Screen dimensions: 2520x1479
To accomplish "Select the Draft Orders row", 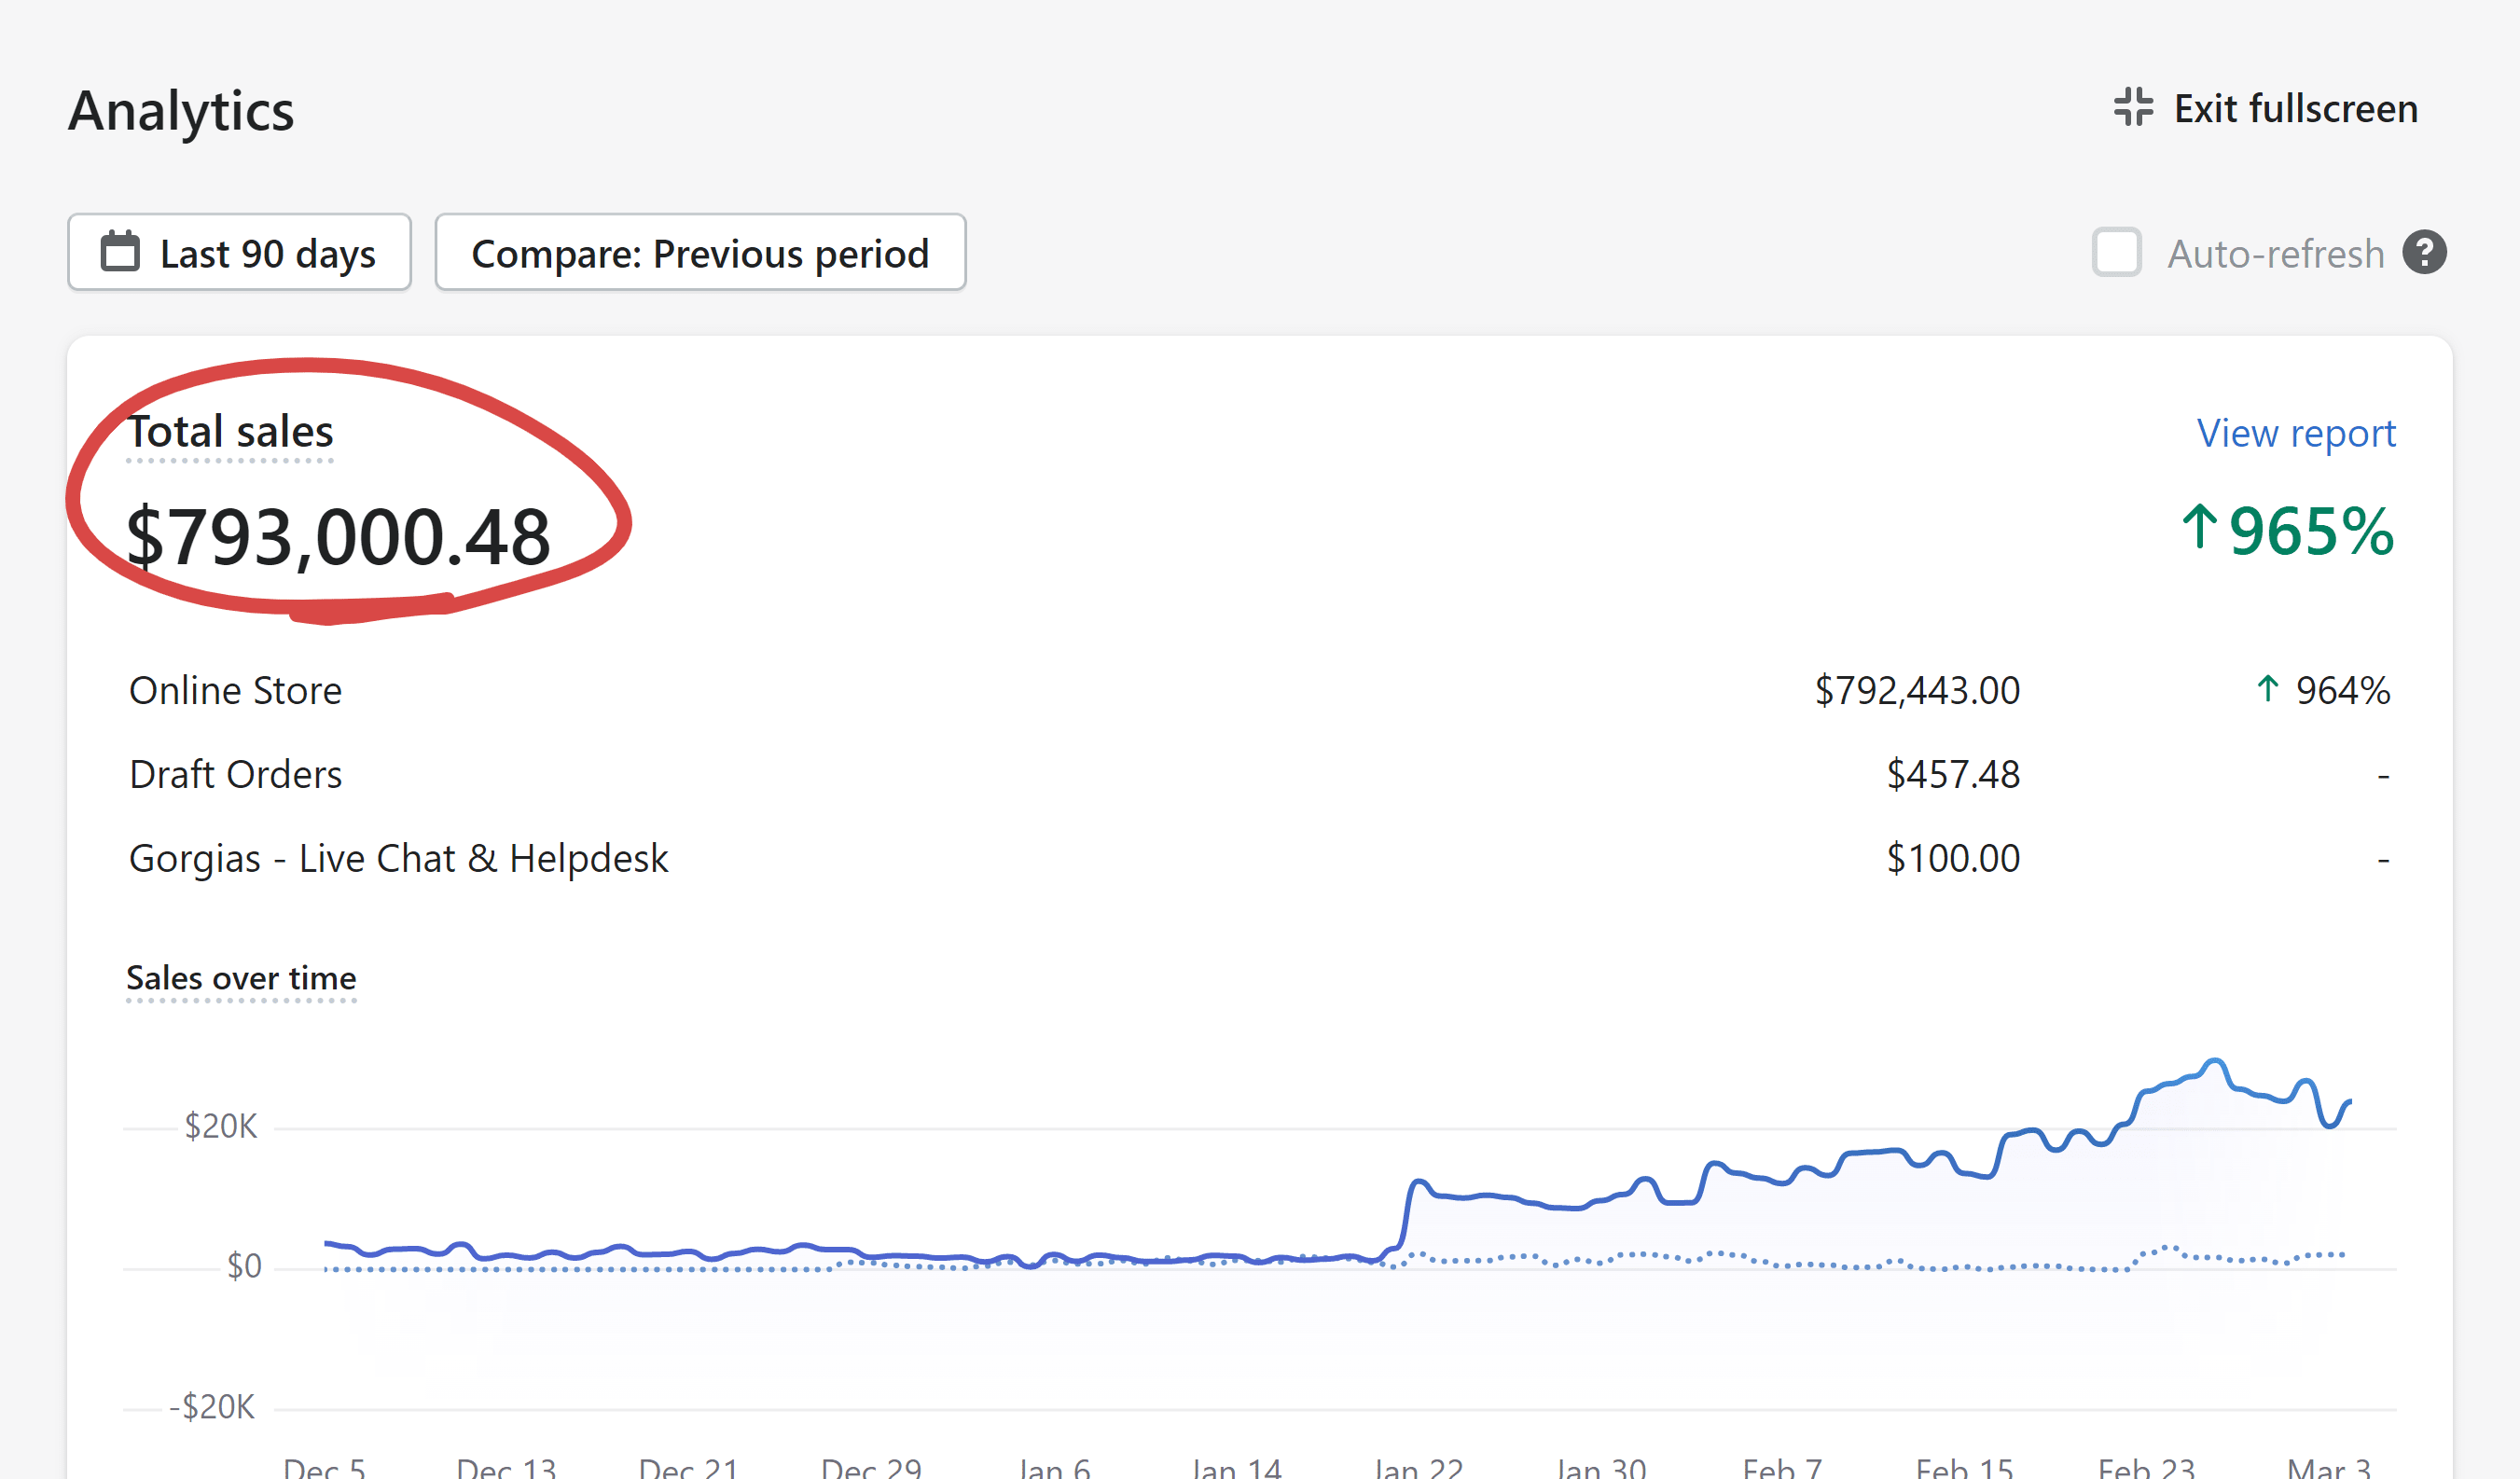I will point(236,775).
